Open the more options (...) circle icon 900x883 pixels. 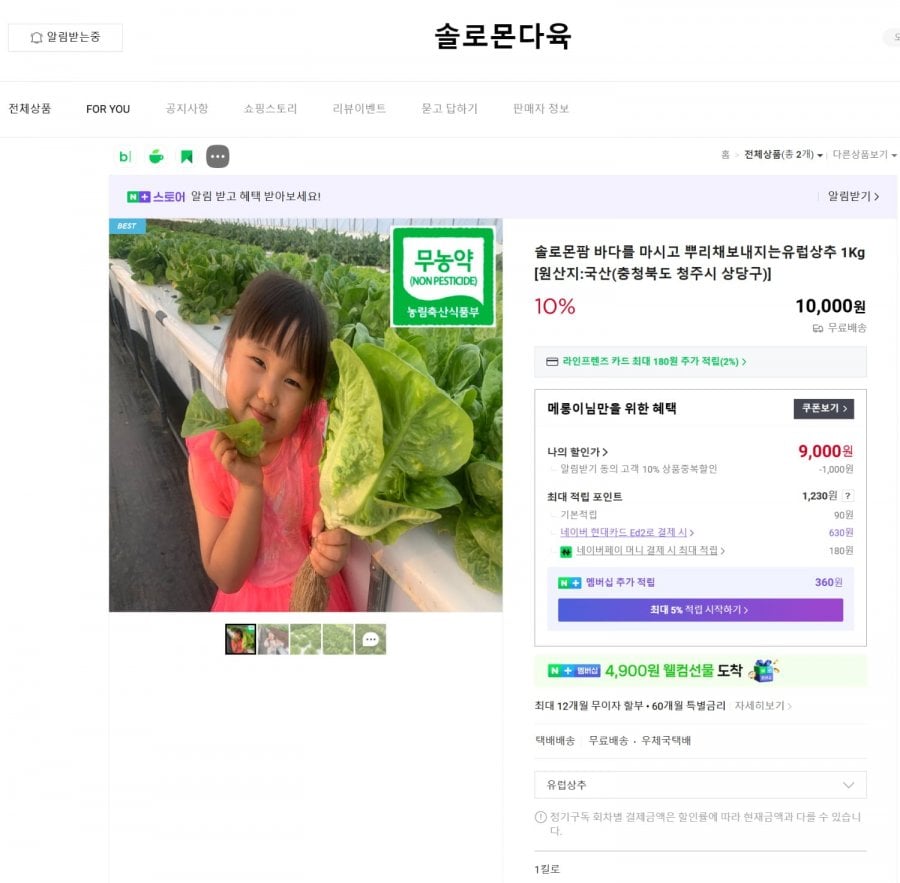pyautogui.click(x=216, y=156)
